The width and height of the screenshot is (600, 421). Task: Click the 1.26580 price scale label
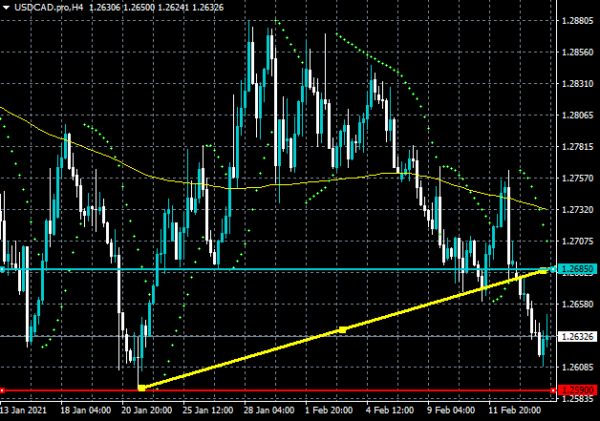pos(577,304)
